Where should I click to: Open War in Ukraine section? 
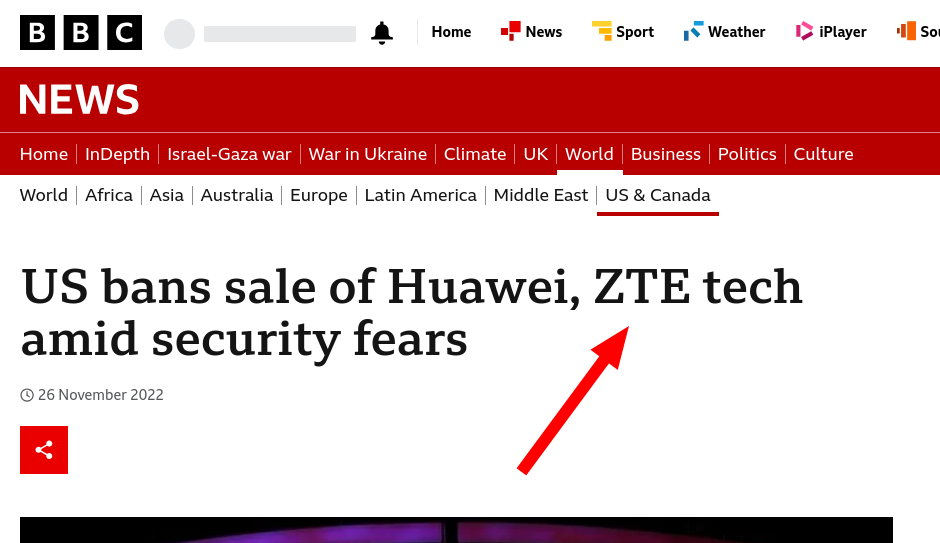367,154
